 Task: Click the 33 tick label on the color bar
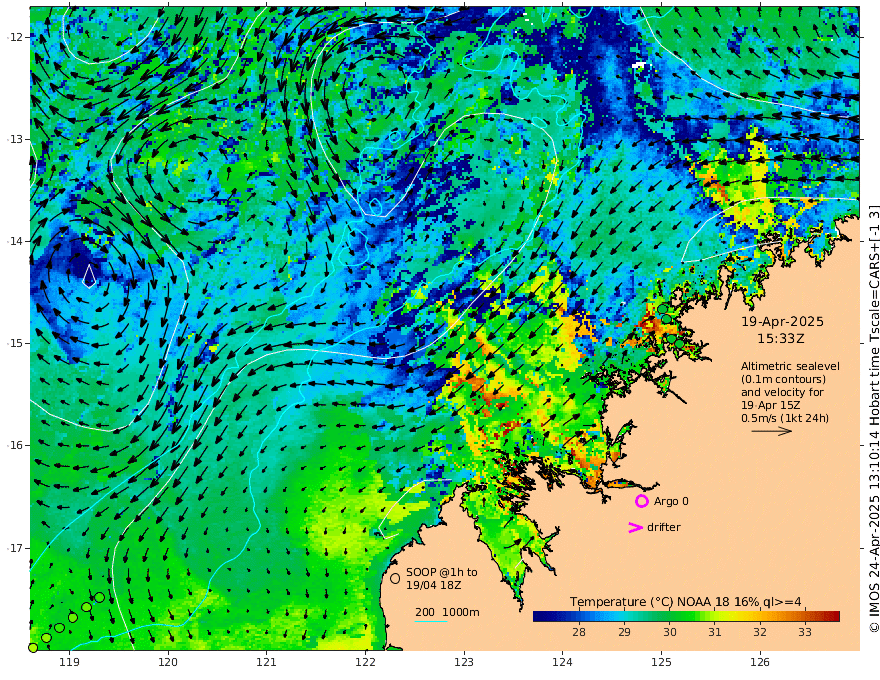pyautogui.click(x=805, y=632)
